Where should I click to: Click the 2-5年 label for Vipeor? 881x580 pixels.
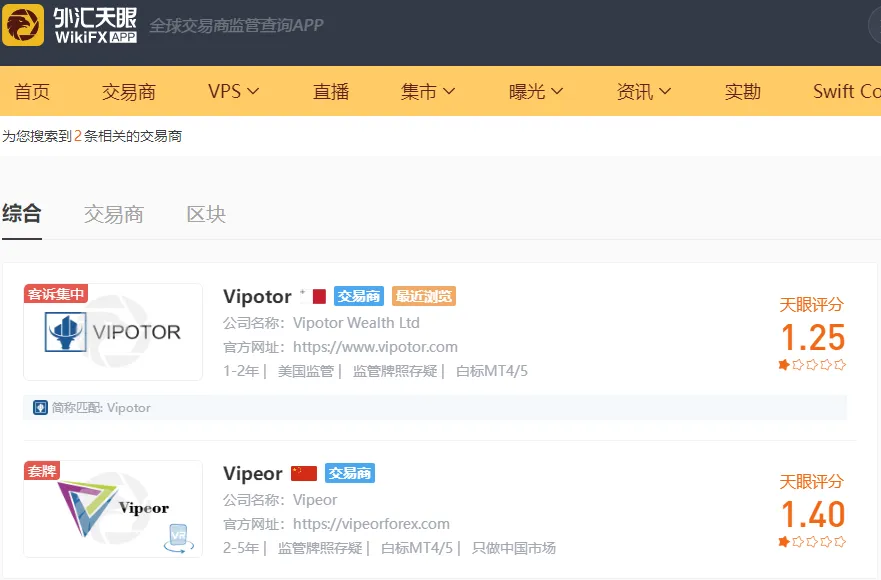[241, 548]
